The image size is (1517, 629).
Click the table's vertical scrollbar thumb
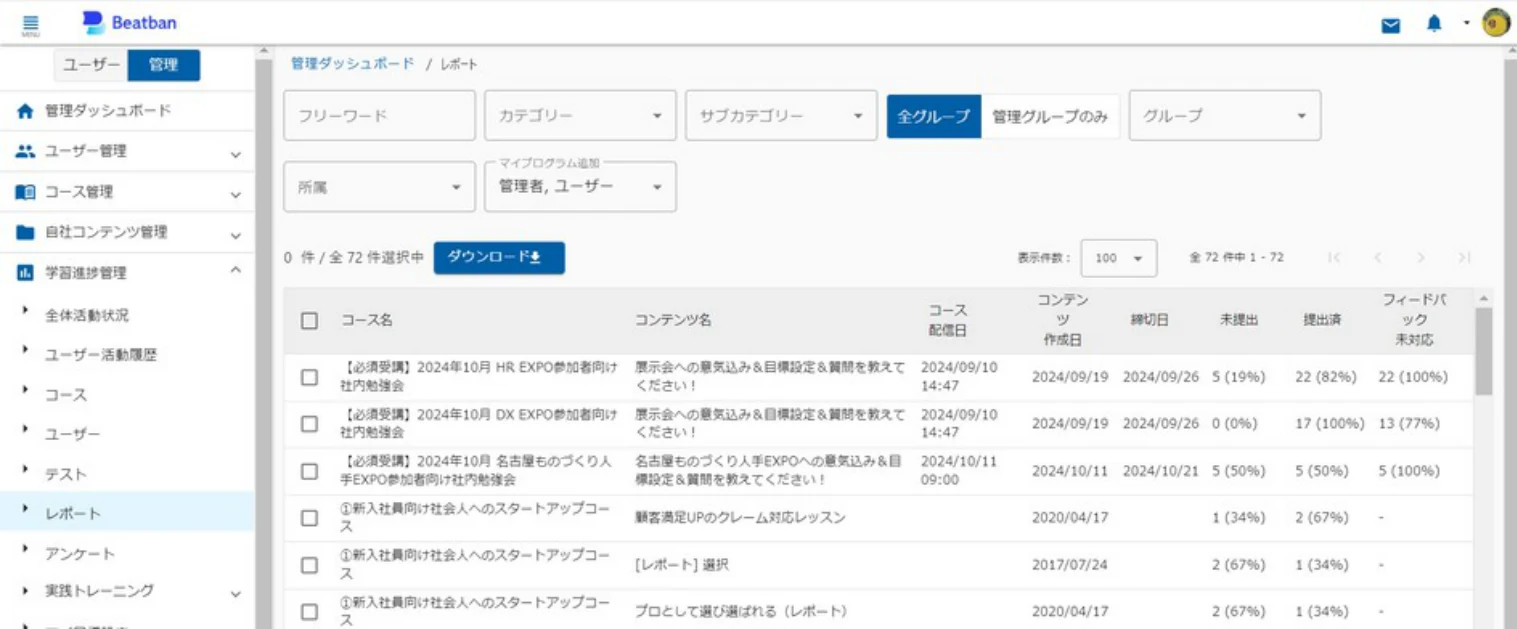tap(1484, 350)
